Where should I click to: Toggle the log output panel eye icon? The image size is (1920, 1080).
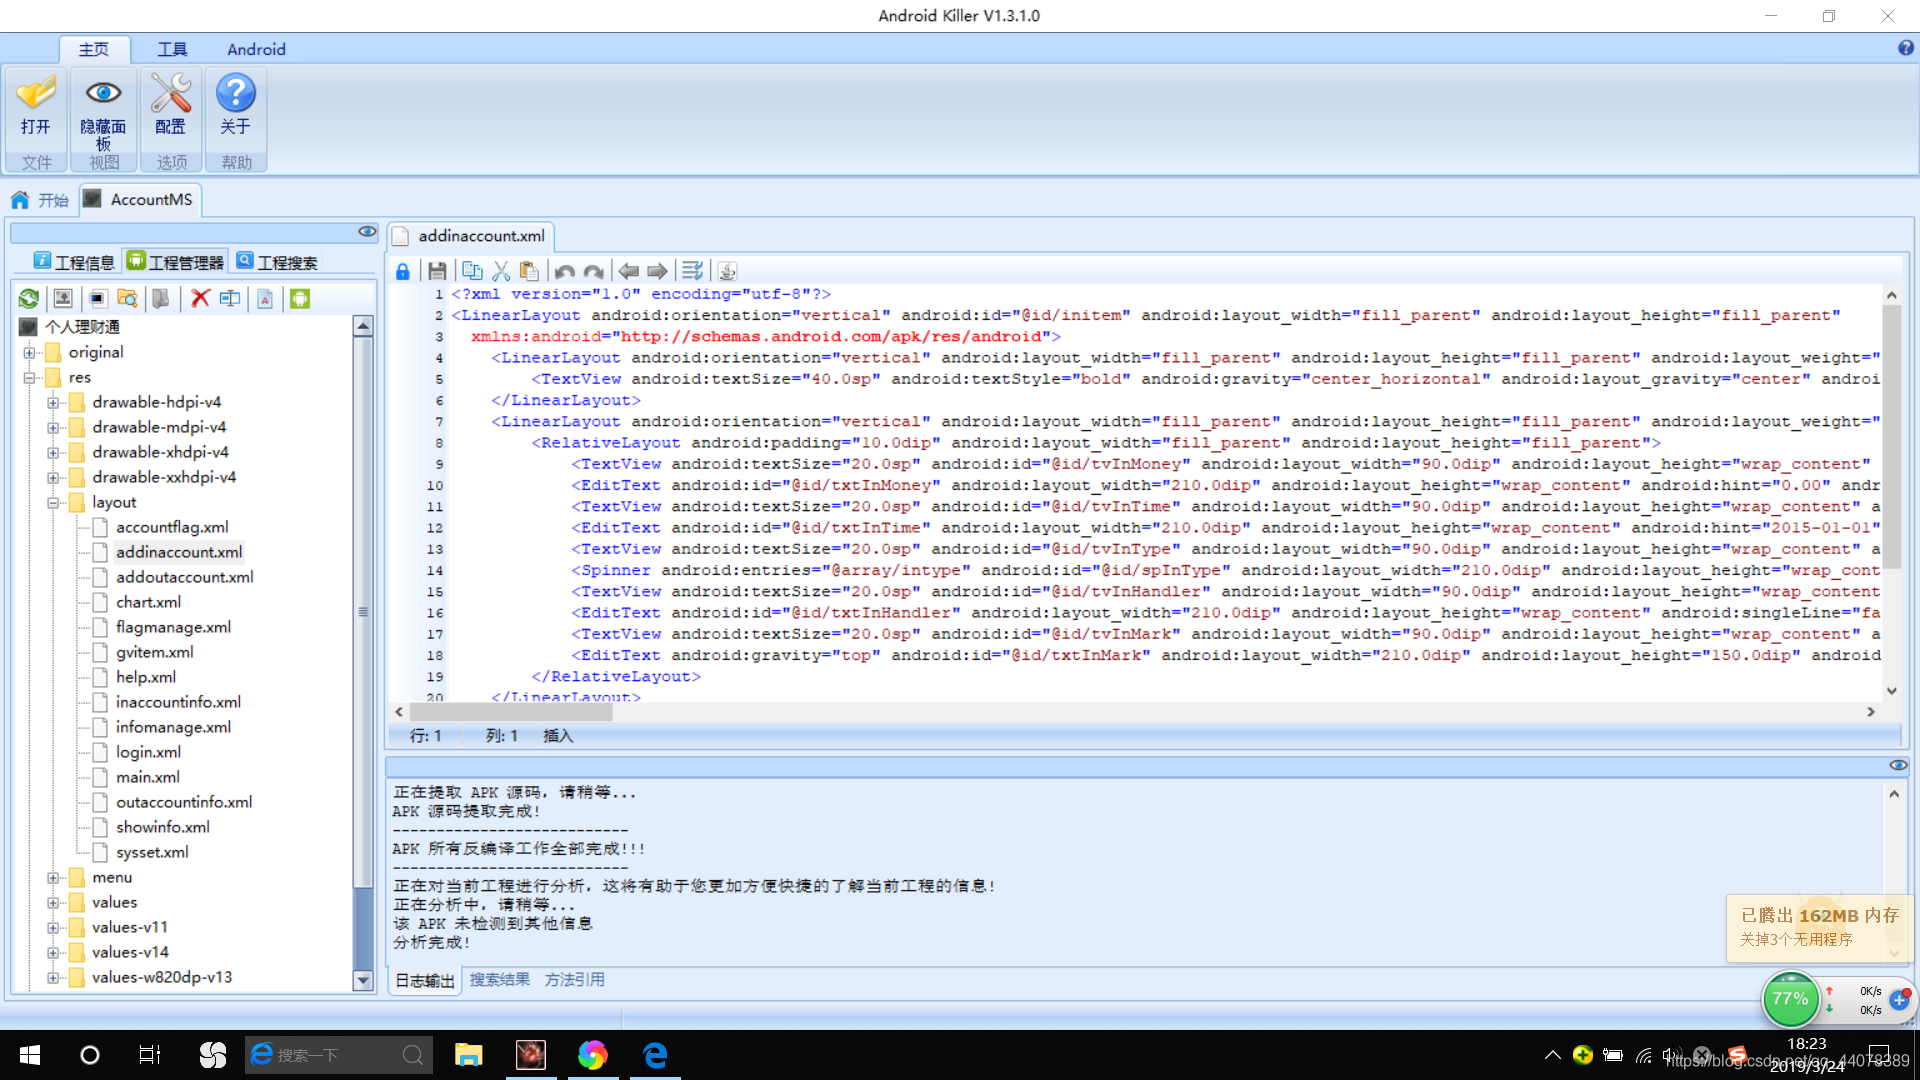tap(1898, 765)
